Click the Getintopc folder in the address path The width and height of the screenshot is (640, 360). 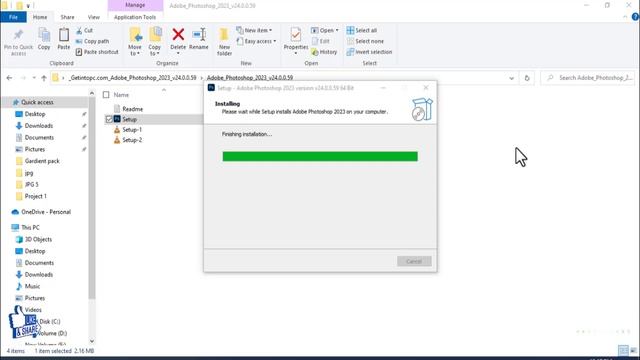point(132,78)
